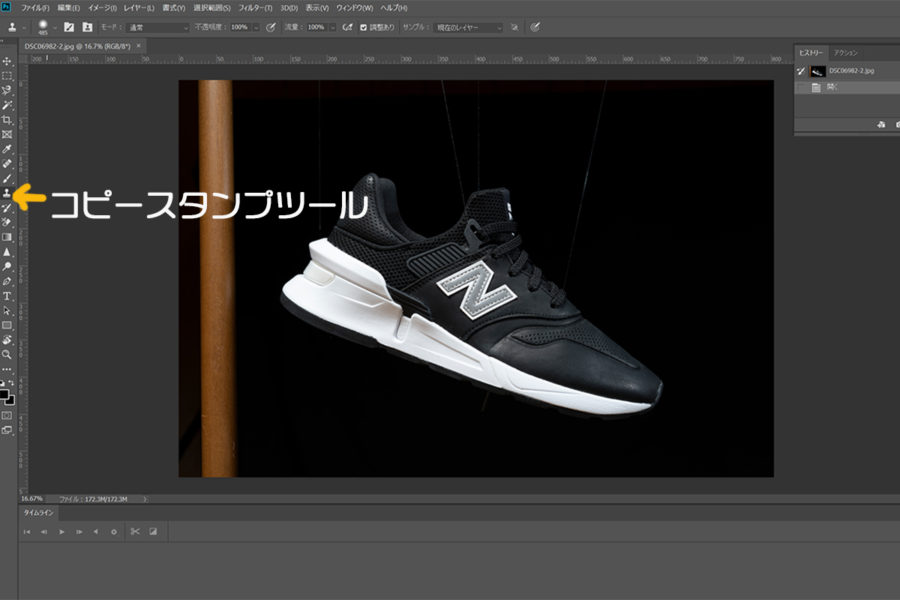Open the Clone Source panel

87,27
